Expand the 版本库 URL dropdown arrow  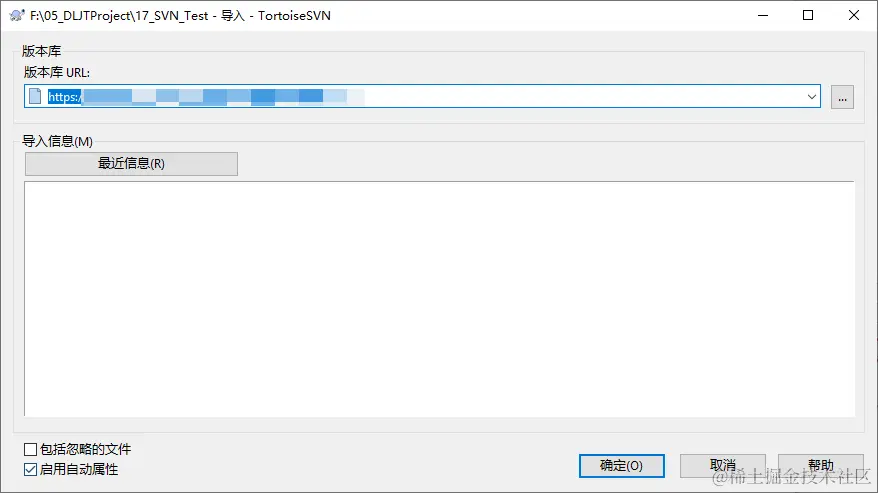(x=811, y=97)
